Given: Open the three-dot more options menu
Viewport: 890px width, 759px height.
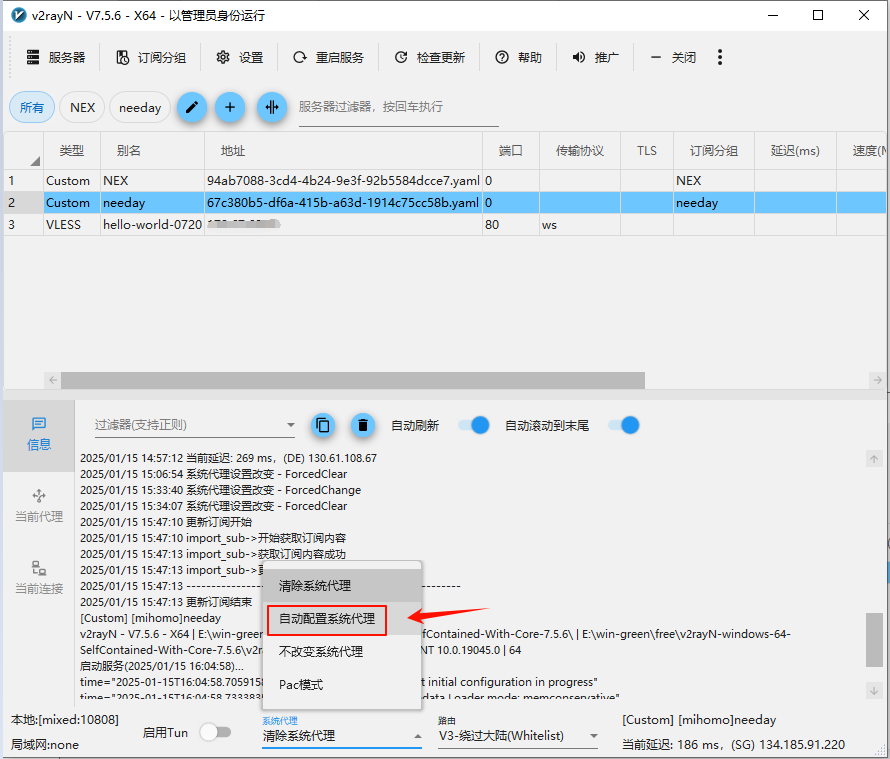Looking at the screenshot, I should [720, 57].
